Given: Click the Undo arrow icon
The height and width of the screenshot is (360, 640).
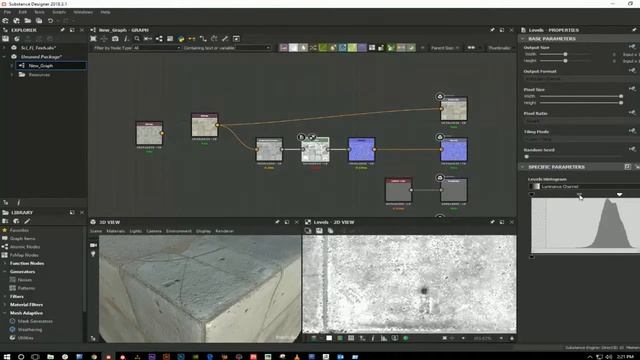Looking at the screenshot, I should (50, 20).
